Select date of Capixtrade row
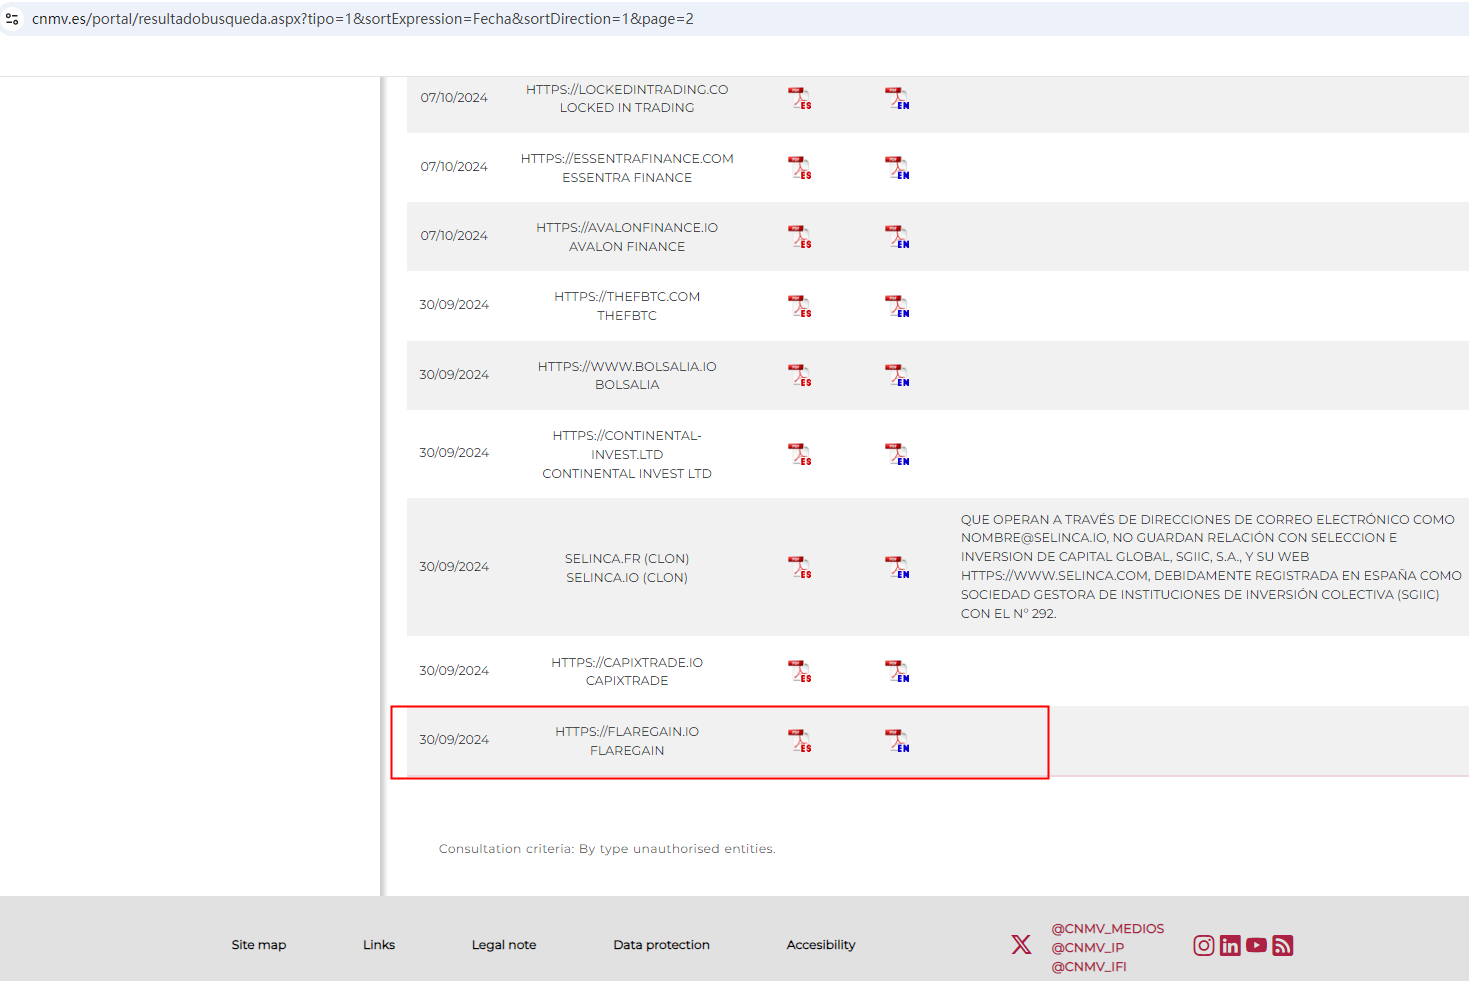This screenshot has height=981, width=1469. [454, 671]
